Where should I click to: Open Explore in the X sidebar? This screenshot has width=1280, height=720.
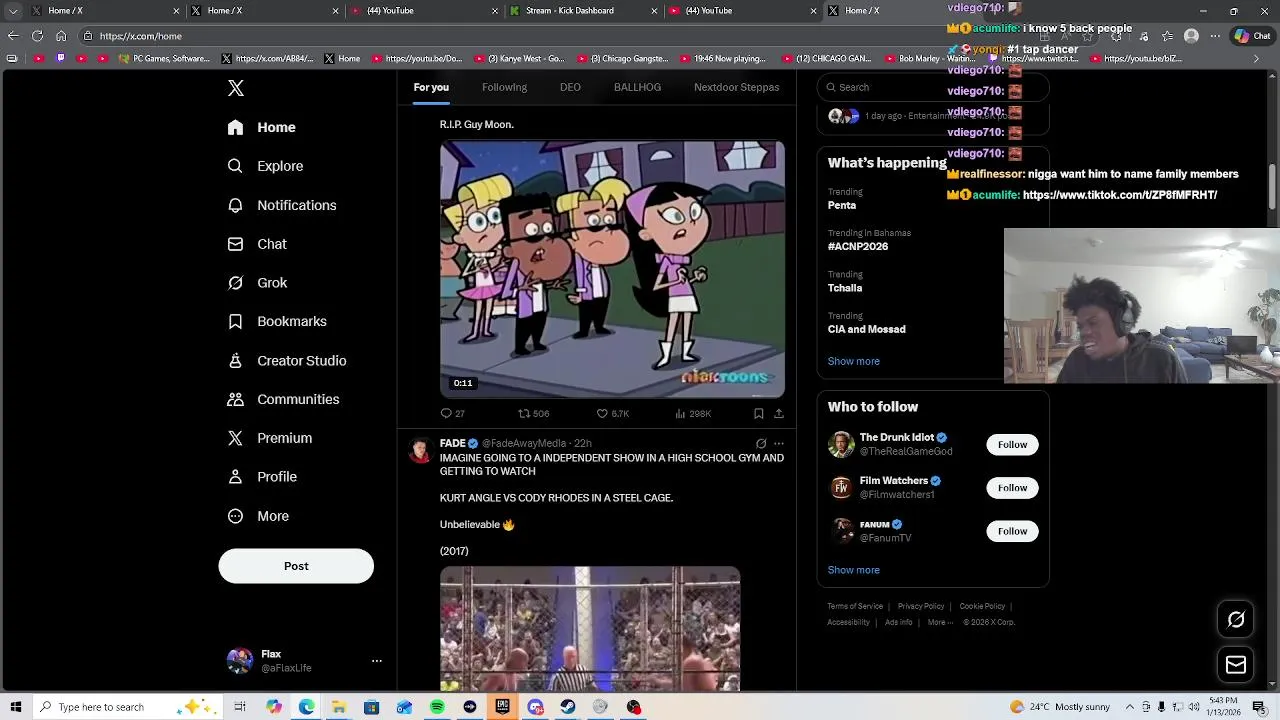tap(265, 166)
